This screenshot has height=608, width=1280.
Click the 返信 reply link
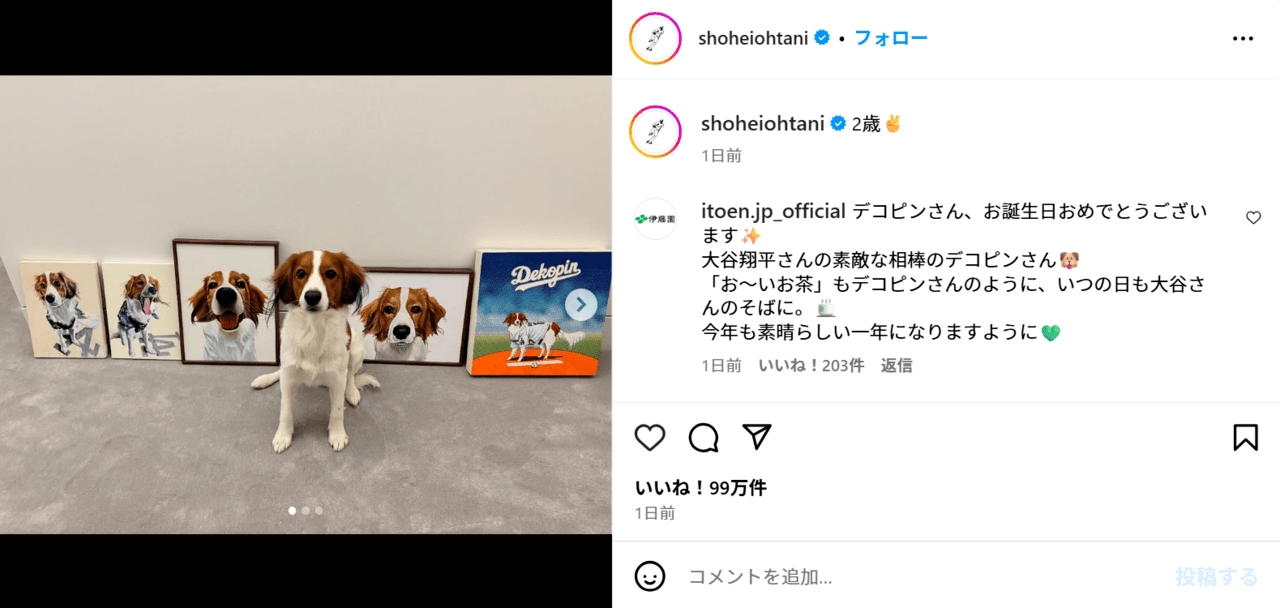click(896, 365)
